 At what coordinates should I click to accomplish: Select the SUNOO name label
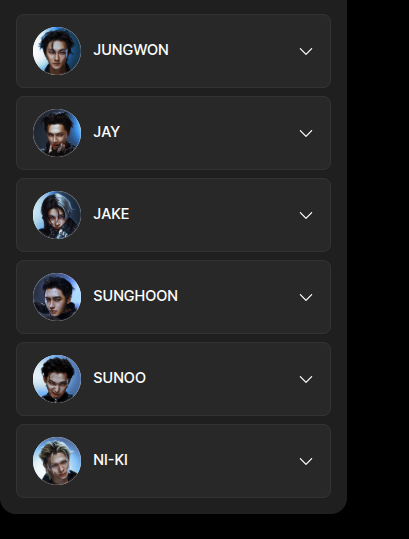click(120, 378)
